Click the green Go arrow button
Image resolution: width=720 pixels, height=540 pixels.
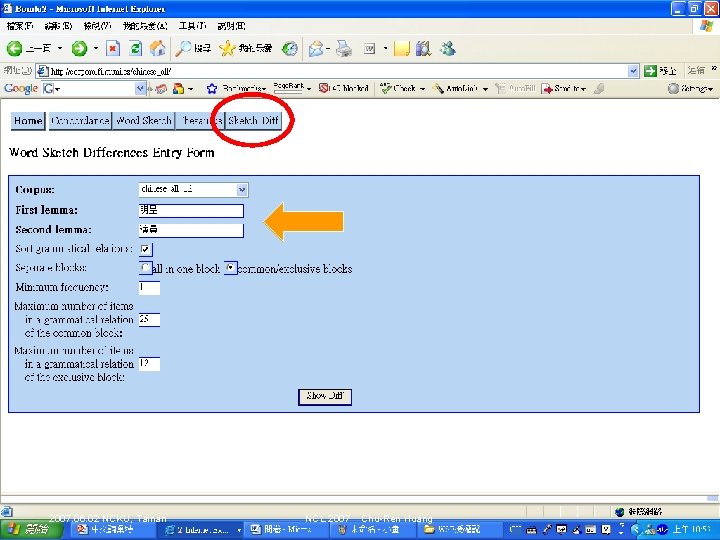pyautogui.click(x=650, y=71)
